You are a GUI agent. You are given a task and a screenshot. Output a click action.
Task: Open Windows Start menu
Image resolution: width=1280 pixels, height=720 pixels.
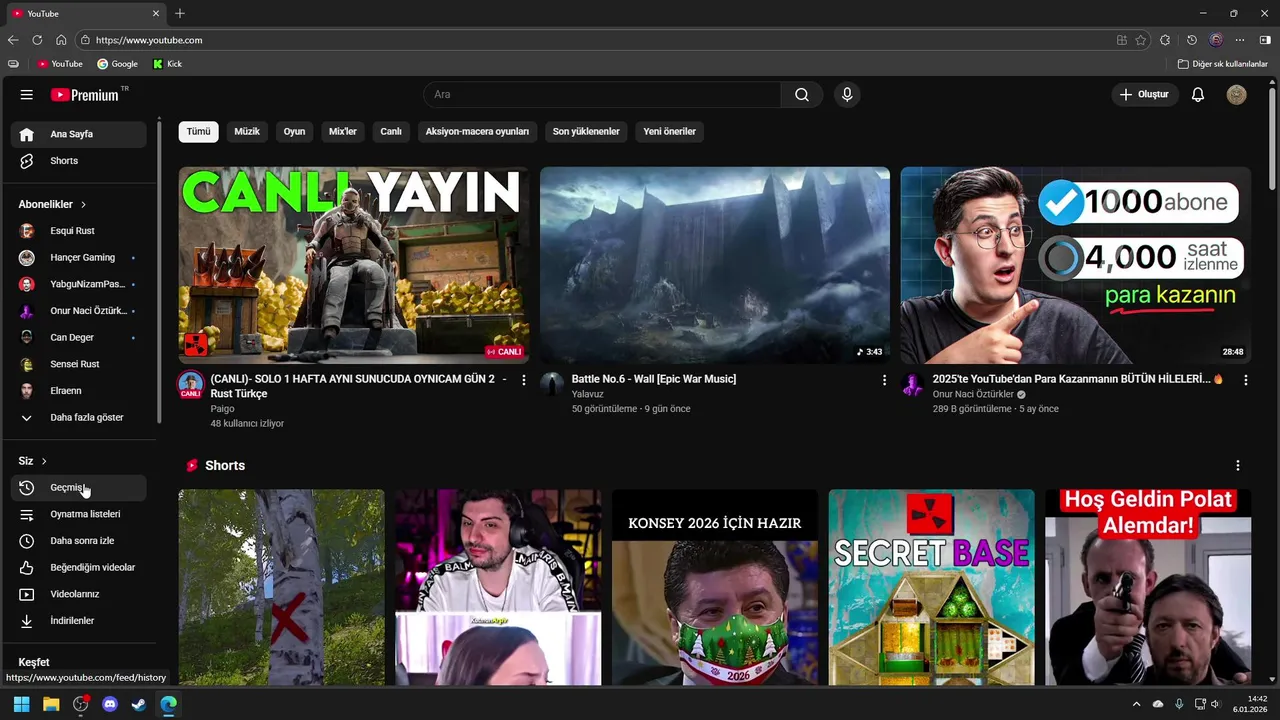21,704
